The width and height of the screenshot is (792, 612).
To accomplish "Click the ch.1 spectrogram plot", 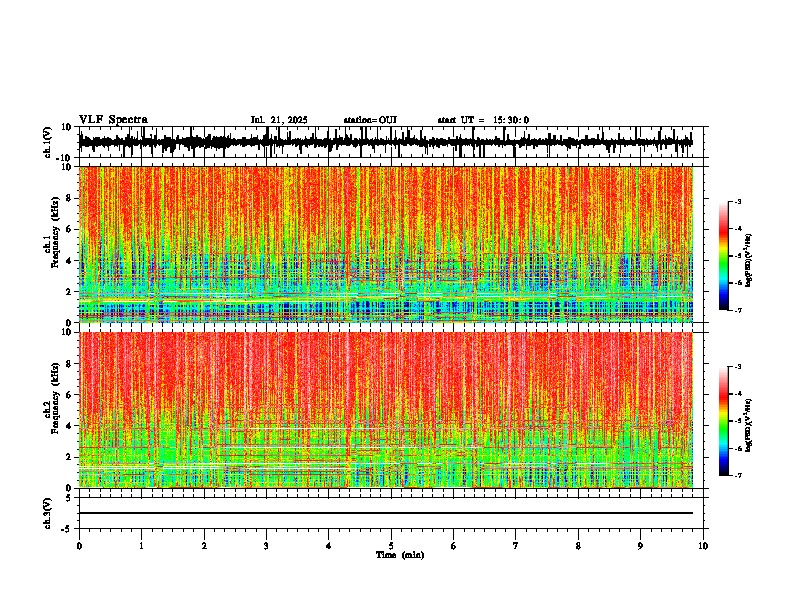I will (x=386, y=244).
